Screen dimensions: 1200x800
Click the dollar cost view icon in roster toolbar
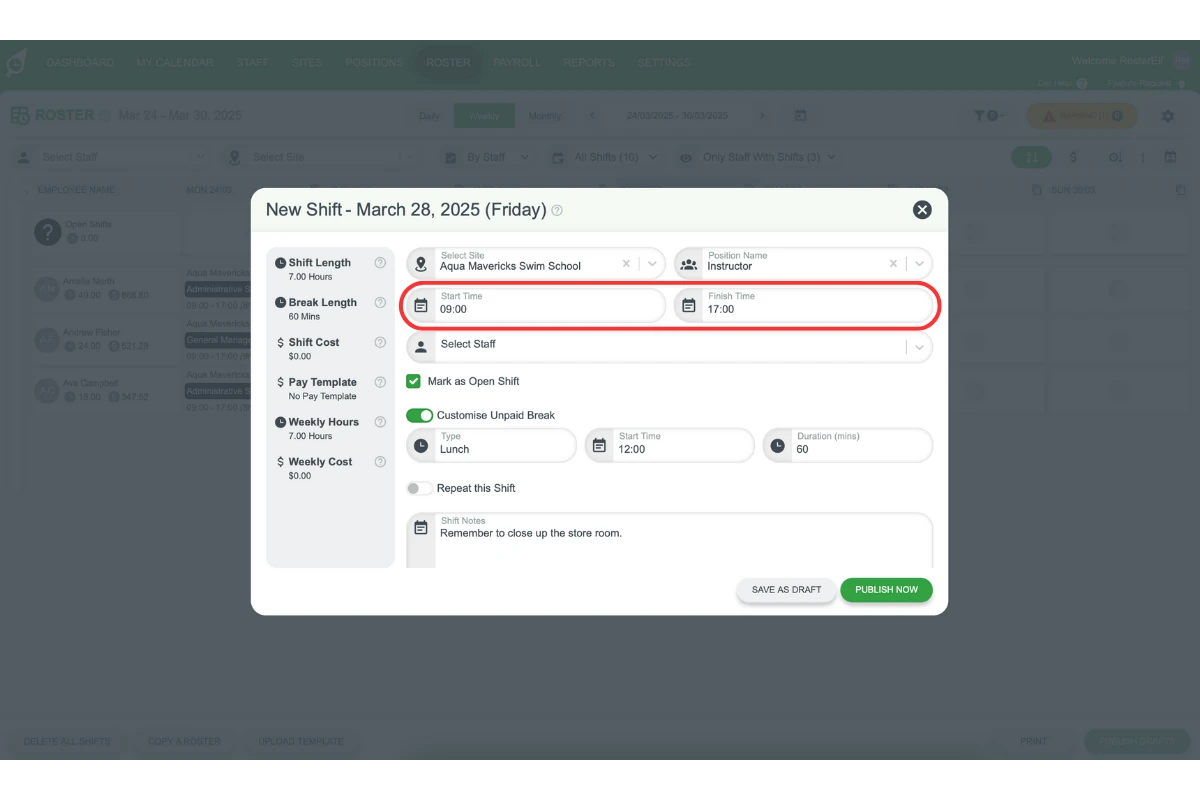(1073, 157)
